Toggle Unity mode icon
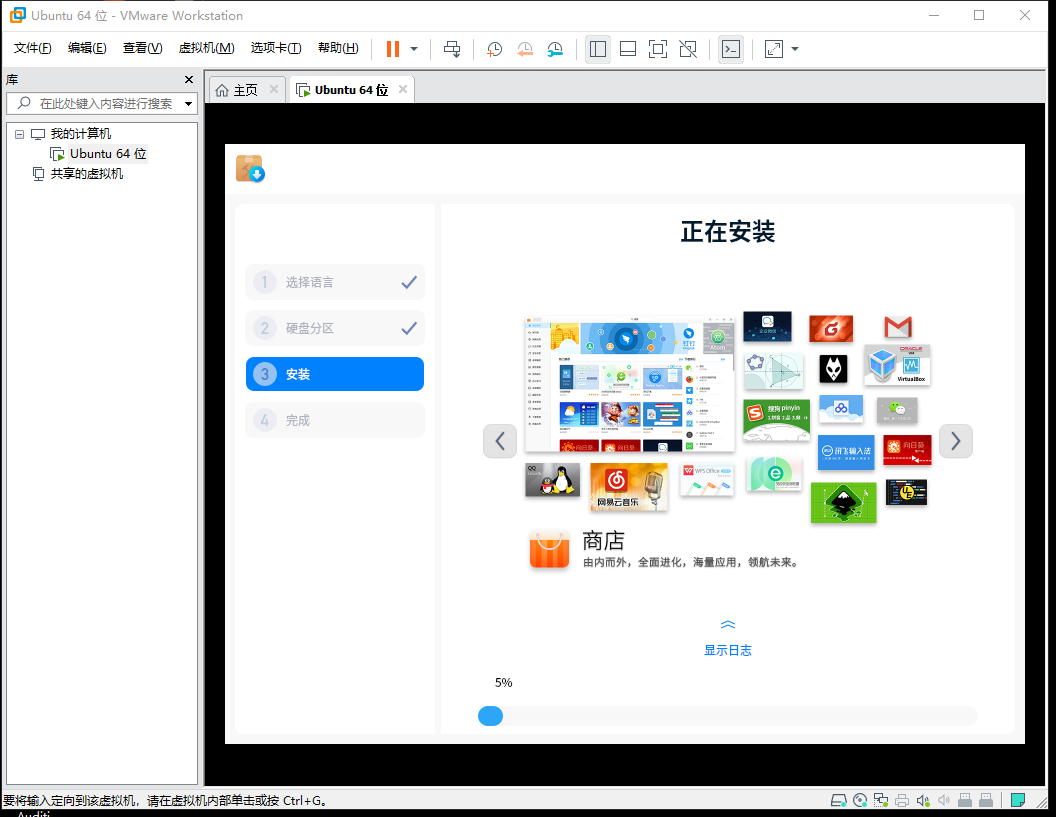This screenshot has height=817, width=1056. [x=688, y=48]
